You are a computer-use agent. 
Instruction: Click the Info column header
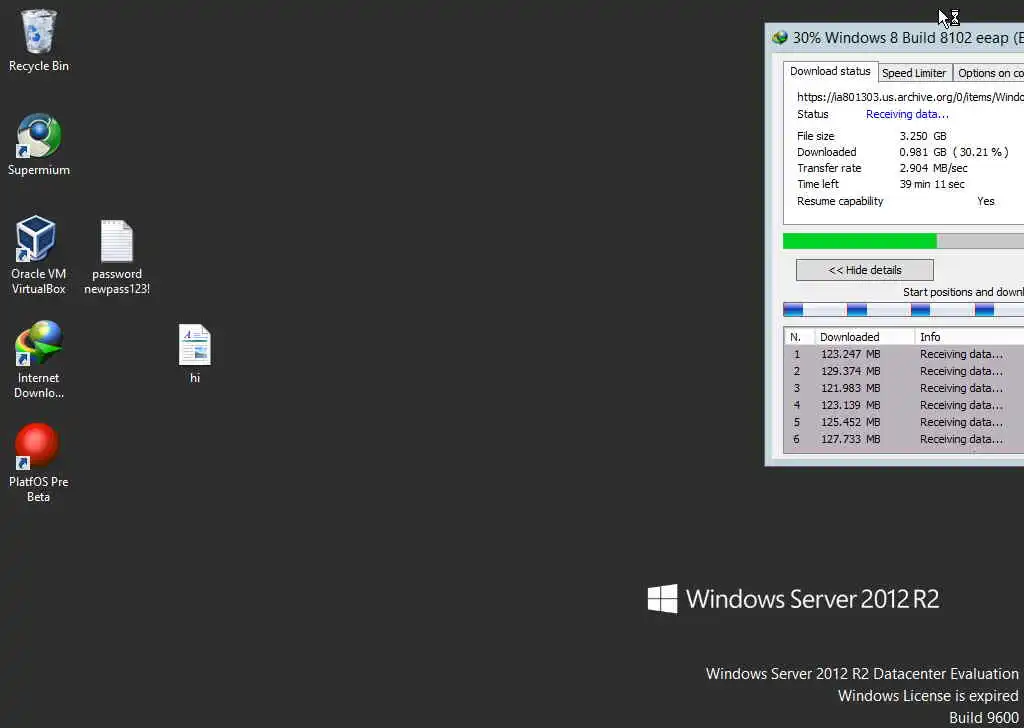pos(969,337)
